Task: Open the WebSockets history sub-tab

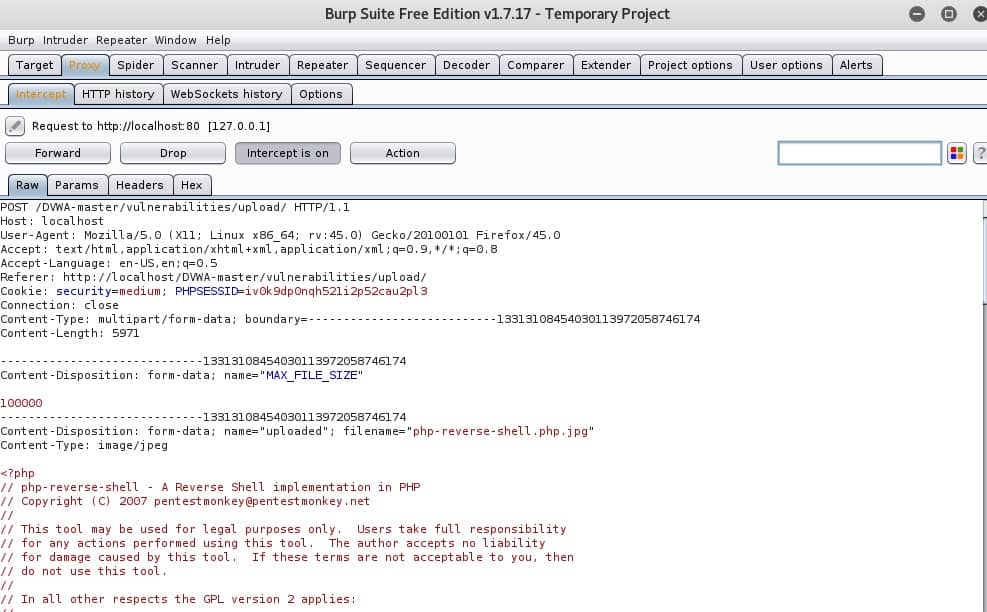Action: point(227,94)
